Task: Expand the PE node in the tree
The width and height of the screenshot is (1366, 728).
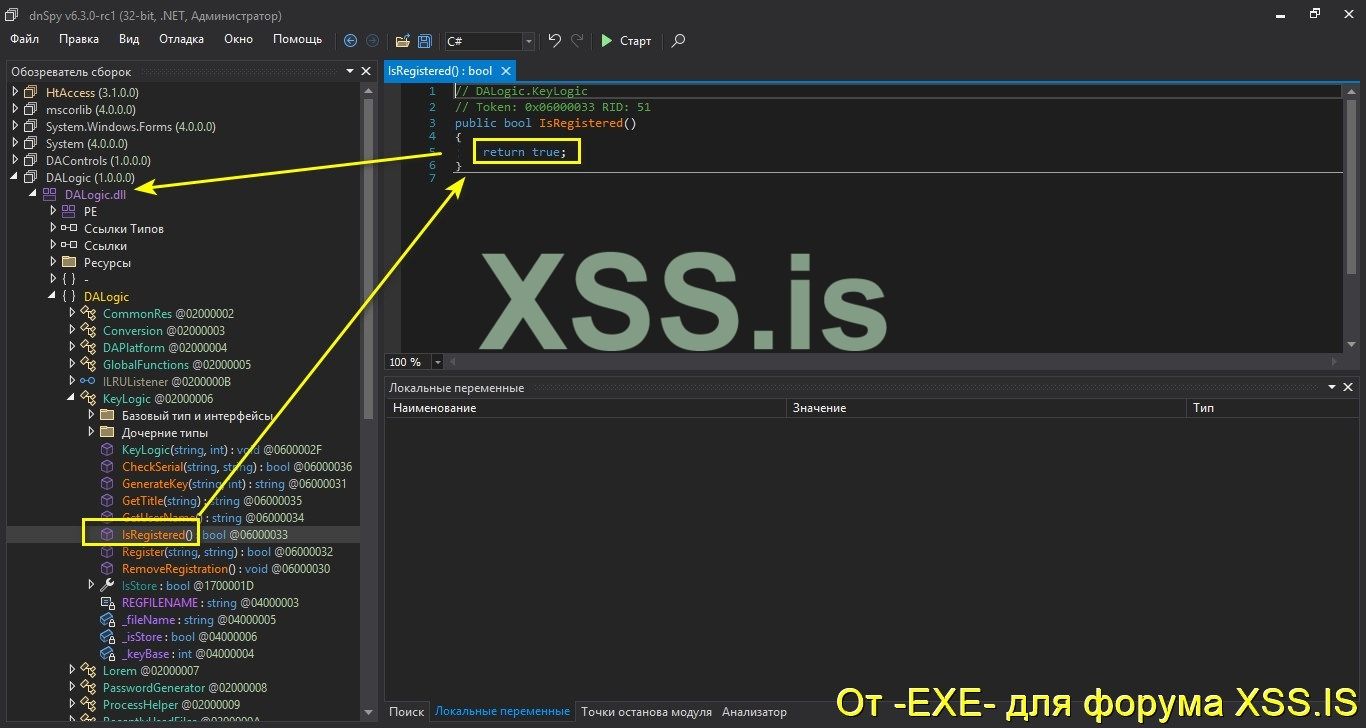Action: click(53, 211)
